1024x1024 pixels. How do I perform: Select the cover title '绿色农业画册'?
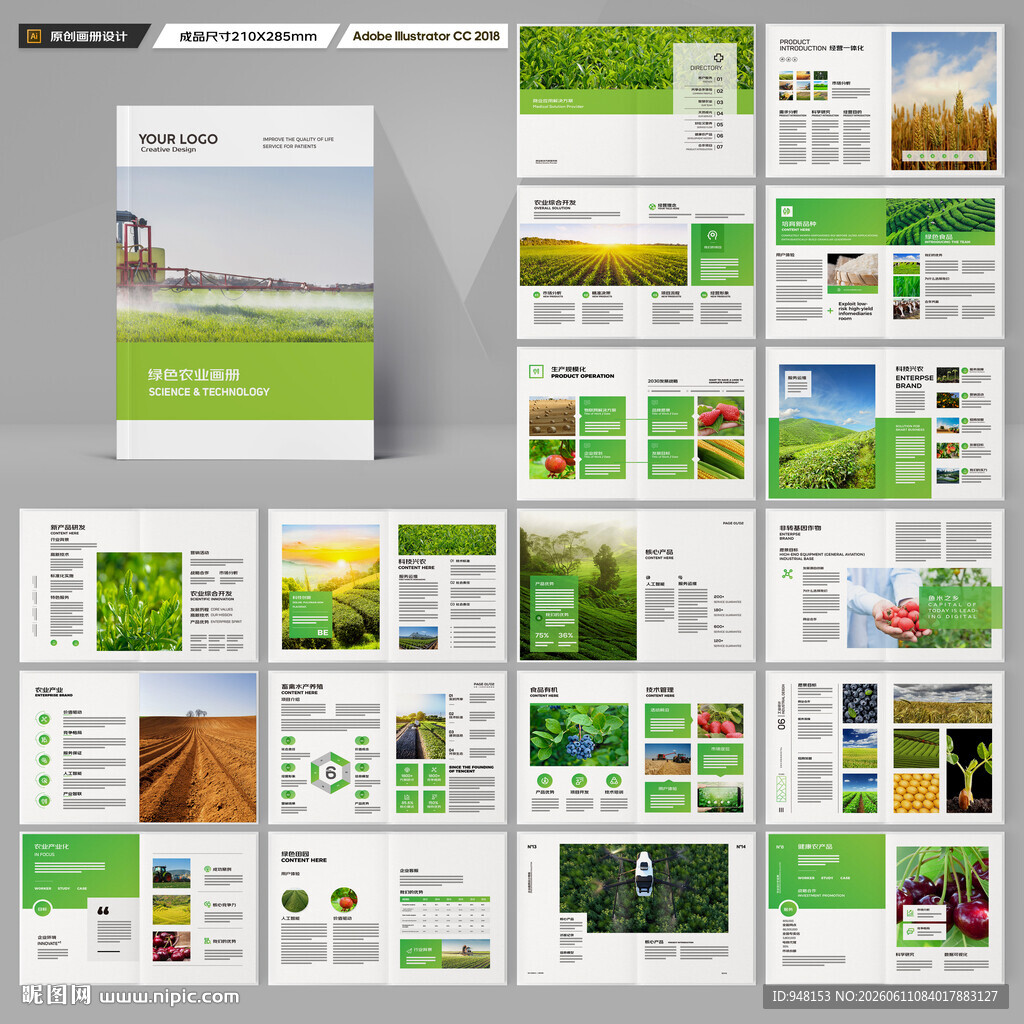click(193, 375)
